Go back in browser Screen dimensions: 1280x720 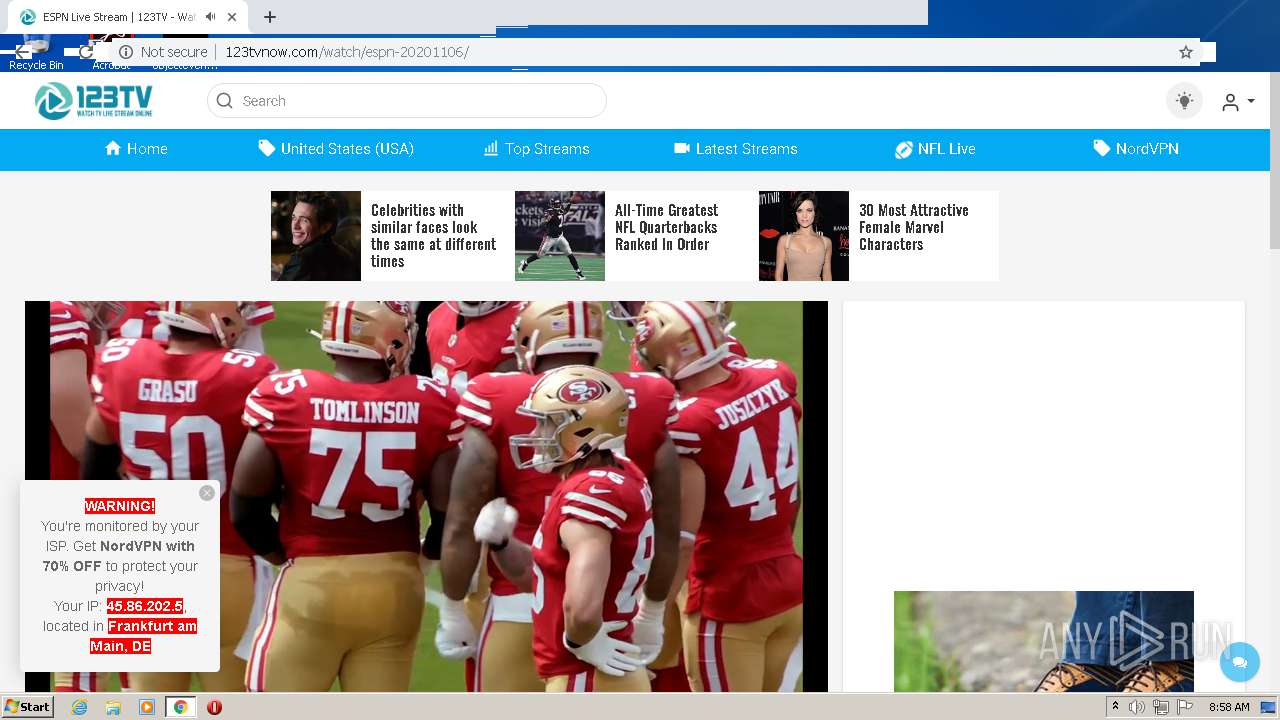[x=22, y=52]
